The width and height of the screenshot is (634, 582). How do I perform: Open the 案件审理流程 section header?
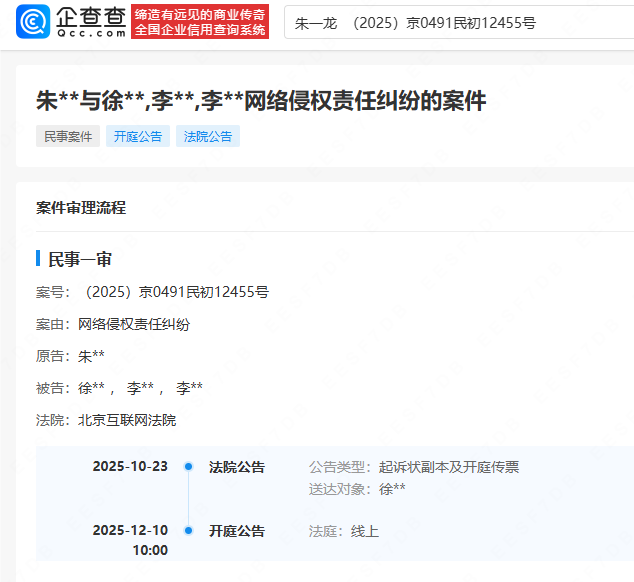[x=81, y=208]
